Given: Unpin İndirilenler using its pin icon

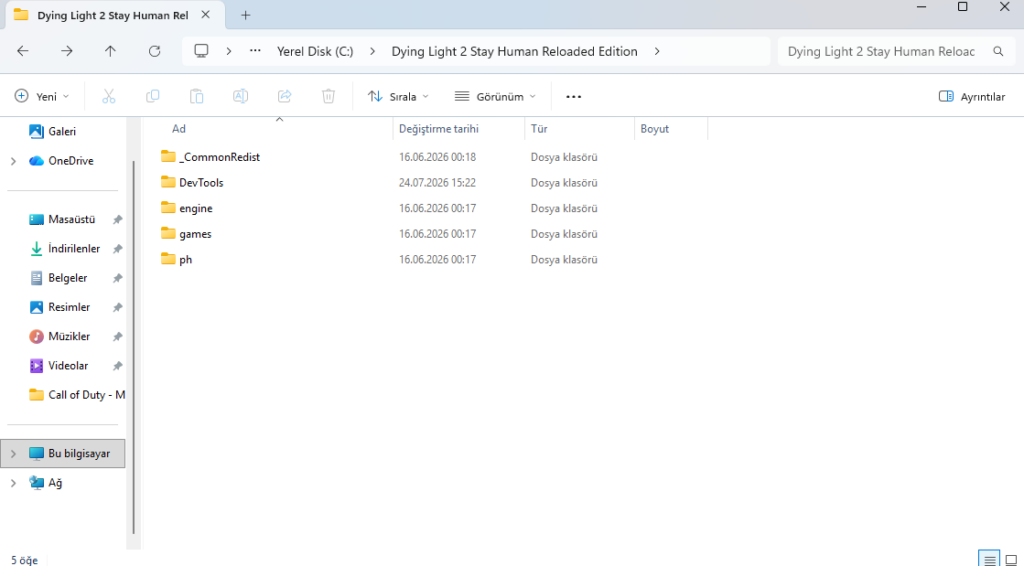Looking at the screenshot, I should tap(118, 249).
